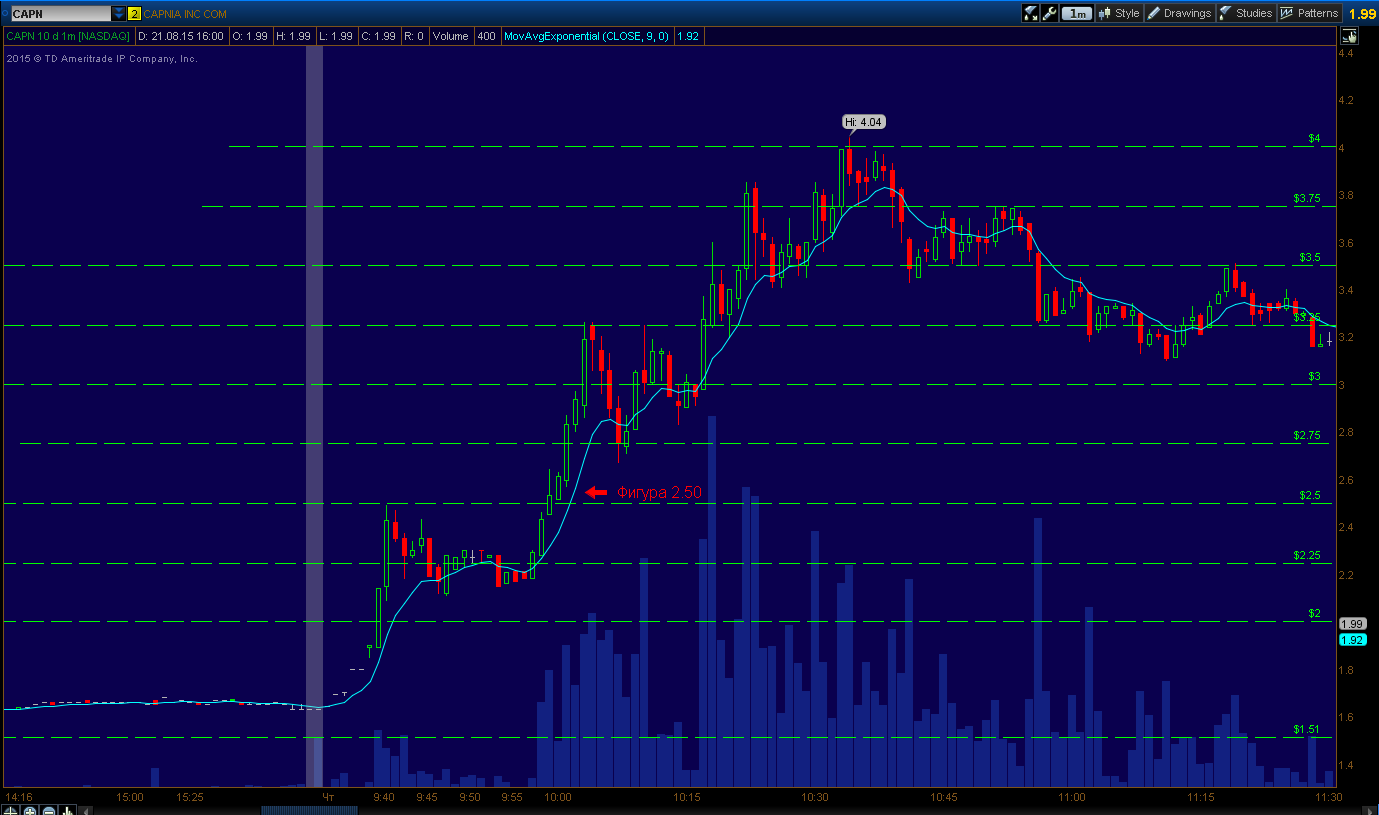Viewport: 1379px width, 815px height.
Task: Click the Hi: 4.04 price bubble
Action: click(864, 122)
